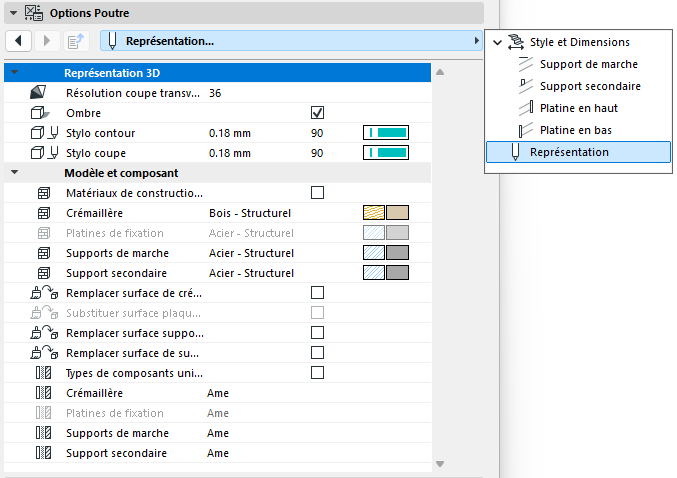Click the Support de marche menu icon
Viewport: 677px width, 478px height.
coord(525,64)
